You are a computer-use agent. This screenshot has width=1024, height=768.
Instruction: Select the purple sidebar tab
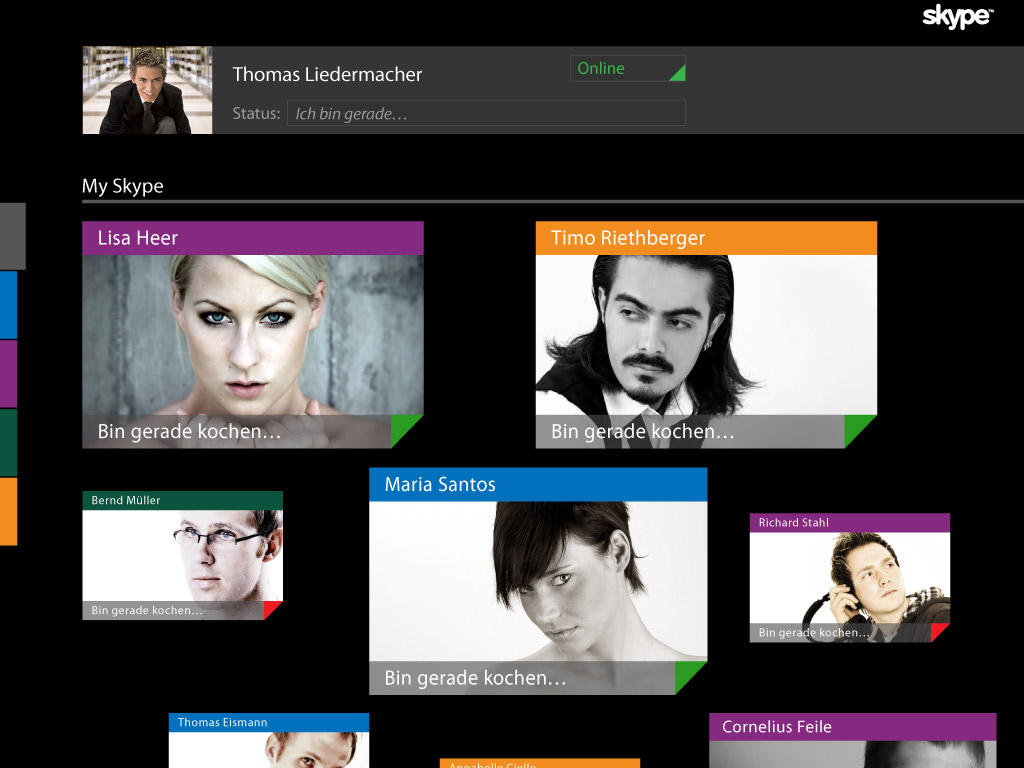point(8,374)
